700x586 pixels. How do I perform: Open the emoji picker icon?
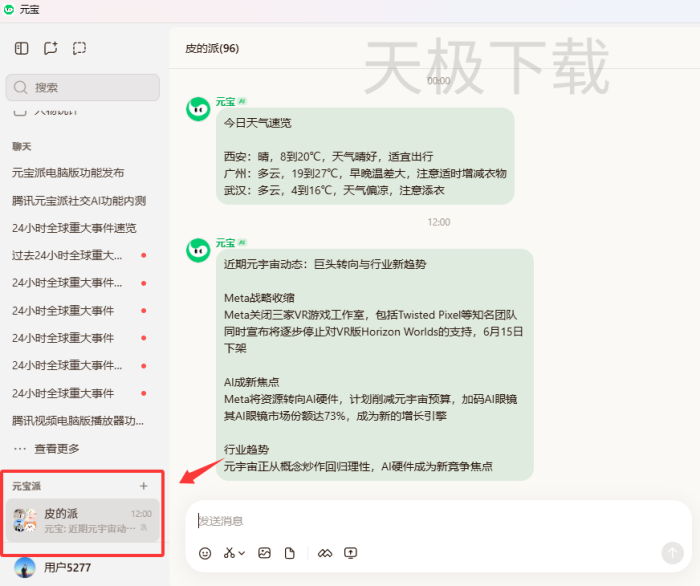[x=205, y=553]
